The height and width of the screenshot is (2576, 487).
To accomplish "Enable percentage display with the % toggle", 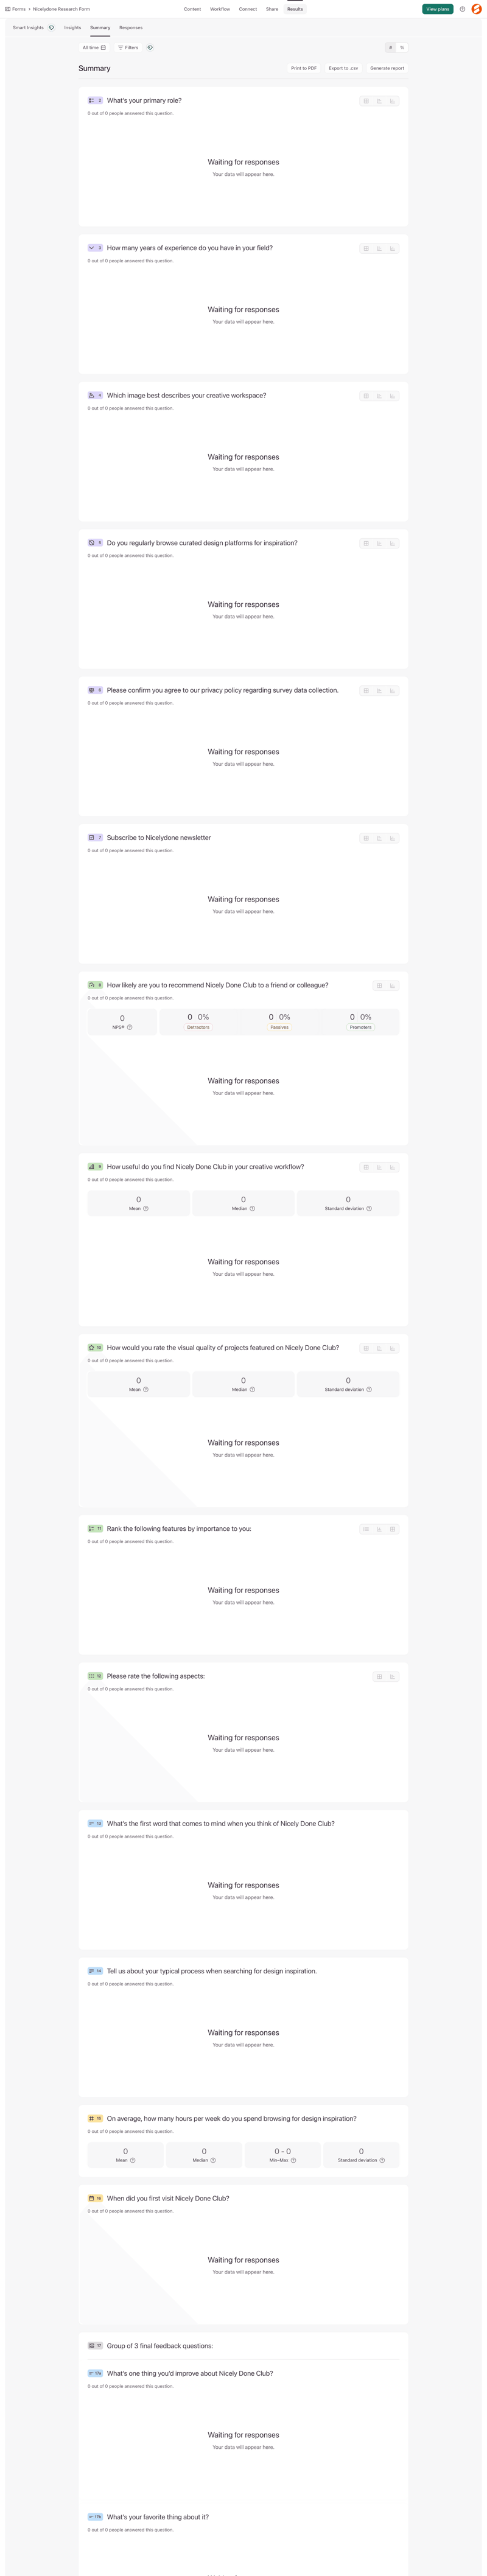I will (402, 47).
